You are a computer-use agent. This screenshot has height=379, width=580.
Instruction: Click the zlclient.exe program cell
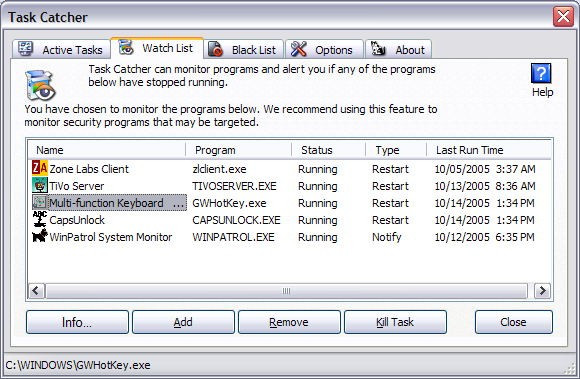219,169
